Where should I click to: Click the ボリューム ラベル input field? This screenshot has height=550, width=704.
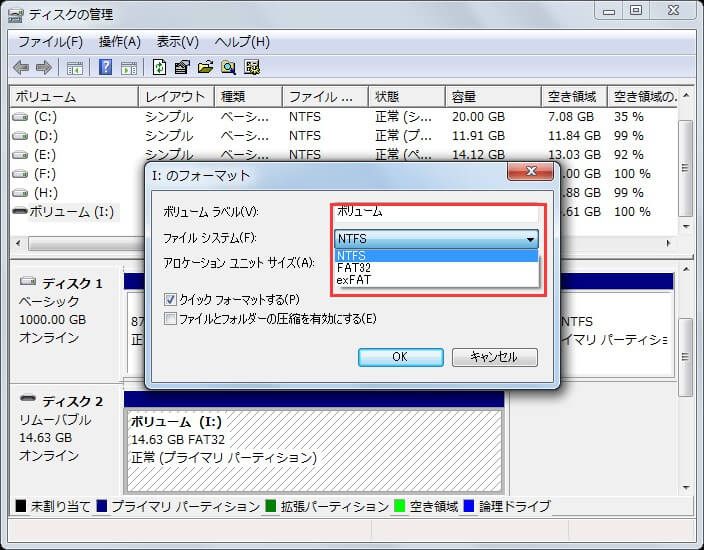click(436, 211)
